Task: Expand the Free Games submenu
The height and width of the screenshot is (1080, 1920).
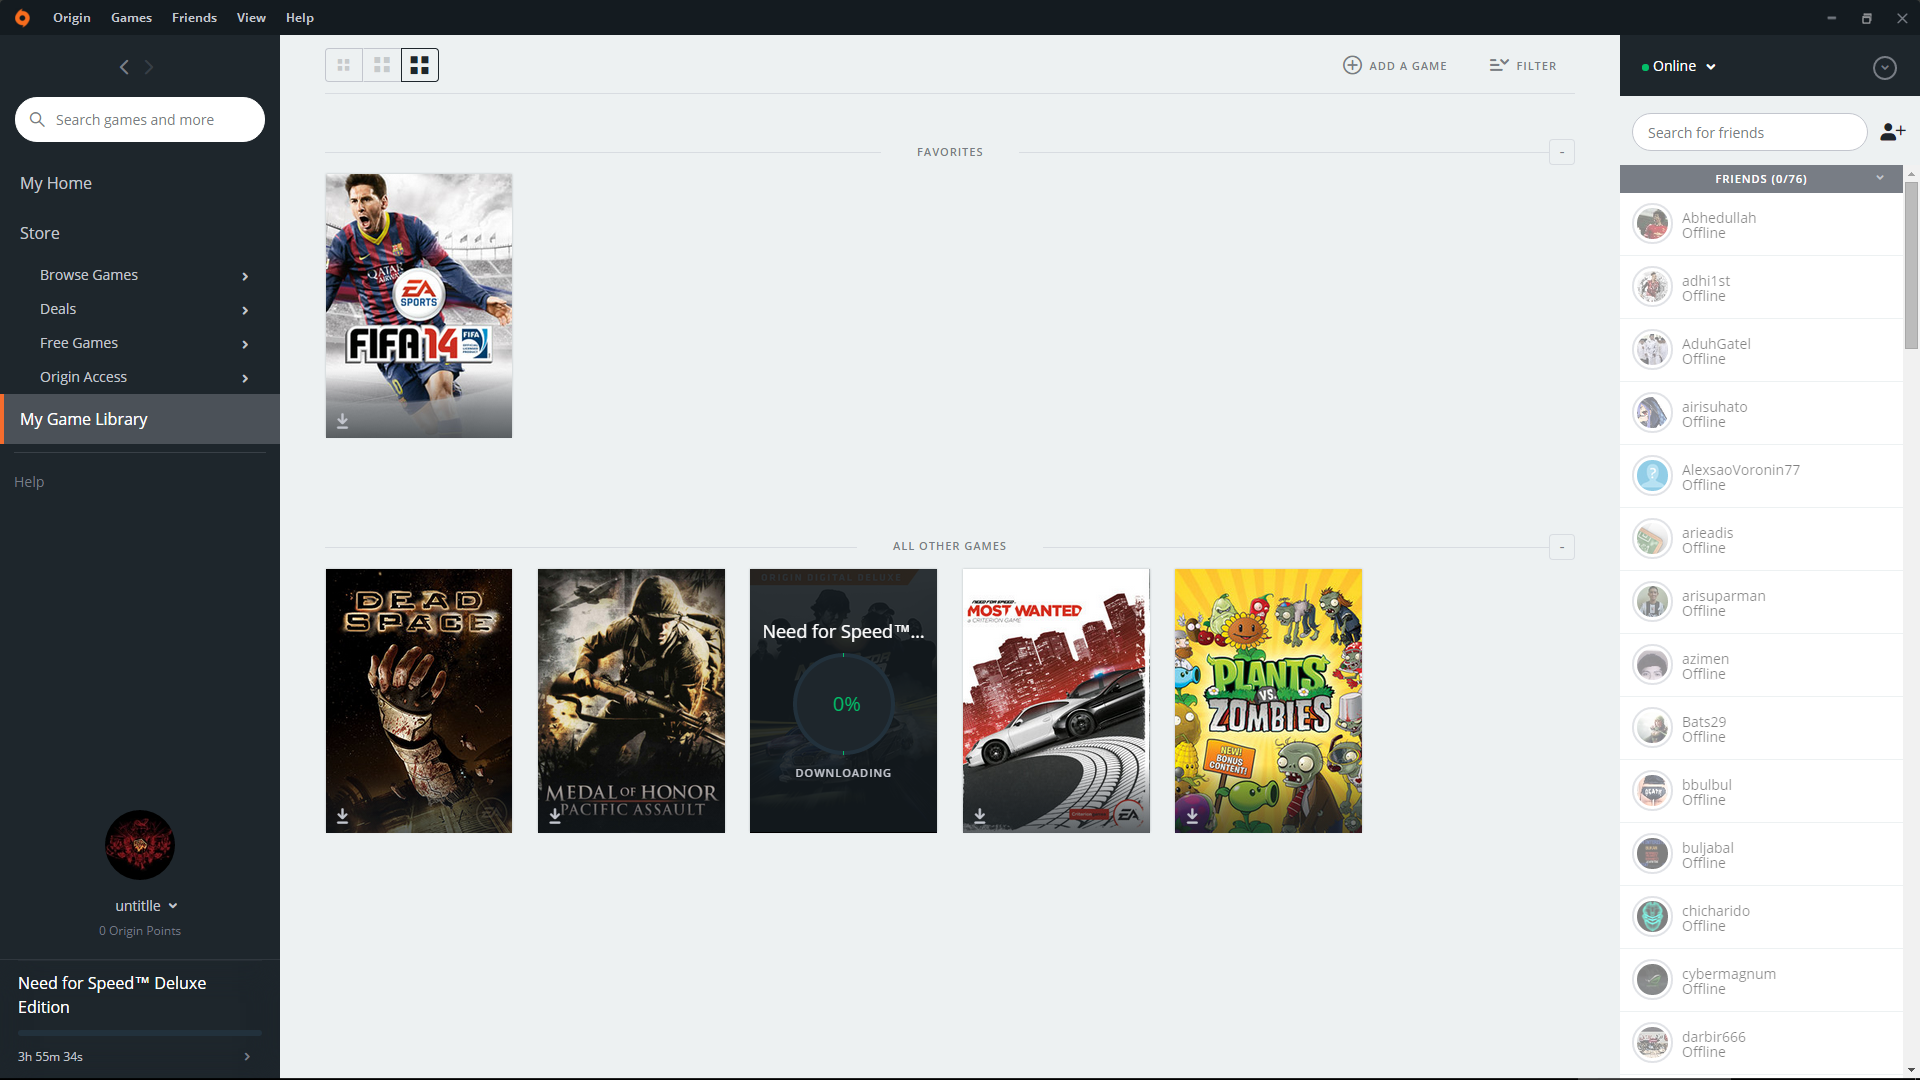Action: click(245, 344)
